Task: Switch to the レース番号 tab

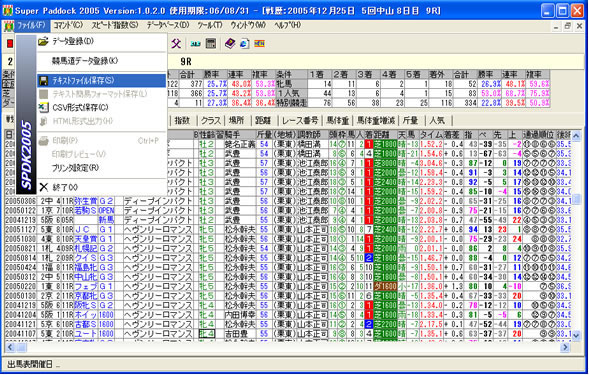Action: pos(300,120)
